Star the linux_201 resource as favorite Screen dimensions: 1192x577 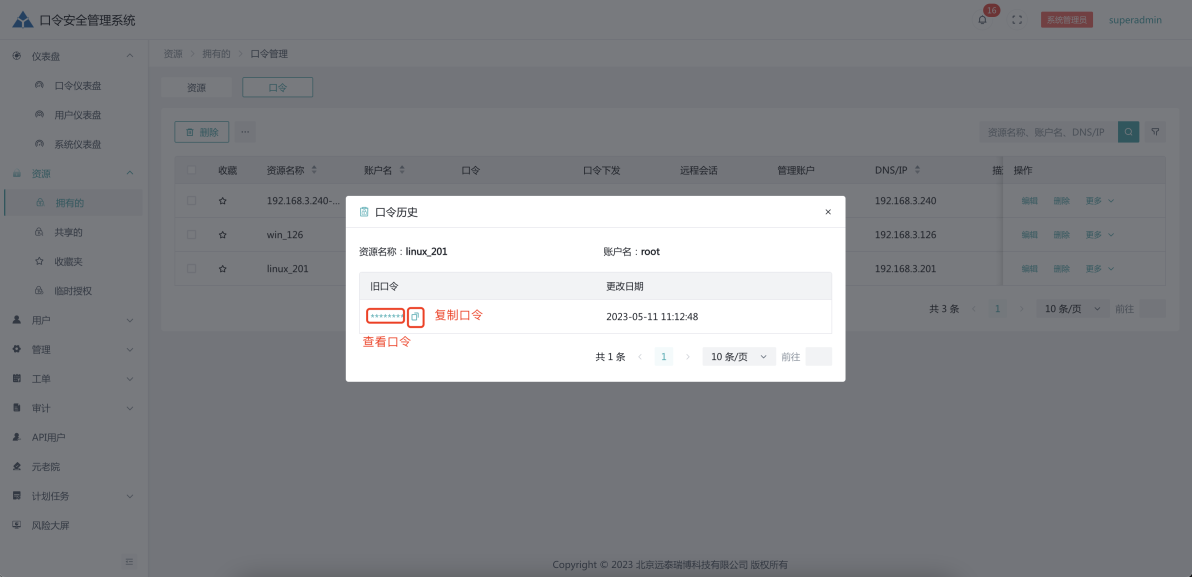tap(223, 269)
